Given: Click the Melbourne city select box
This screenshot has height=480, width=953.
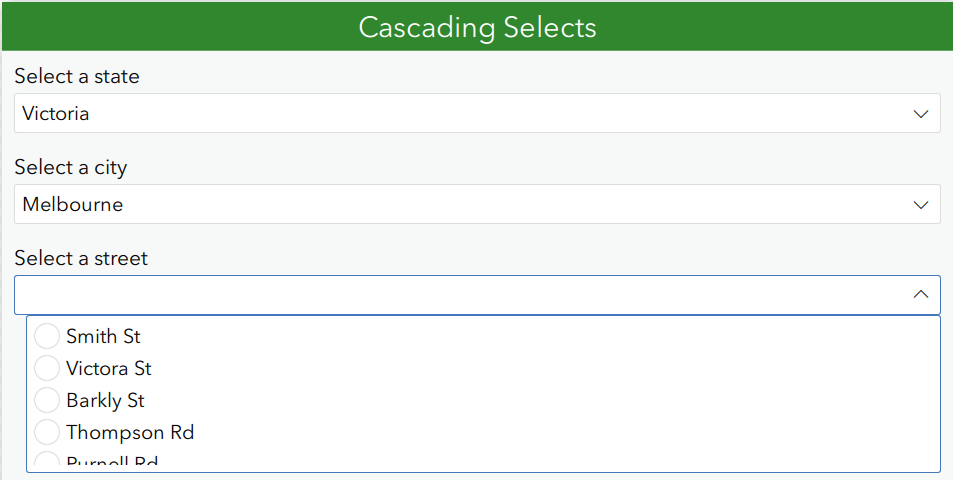Looking at the screenshot, I should (460, 205).
